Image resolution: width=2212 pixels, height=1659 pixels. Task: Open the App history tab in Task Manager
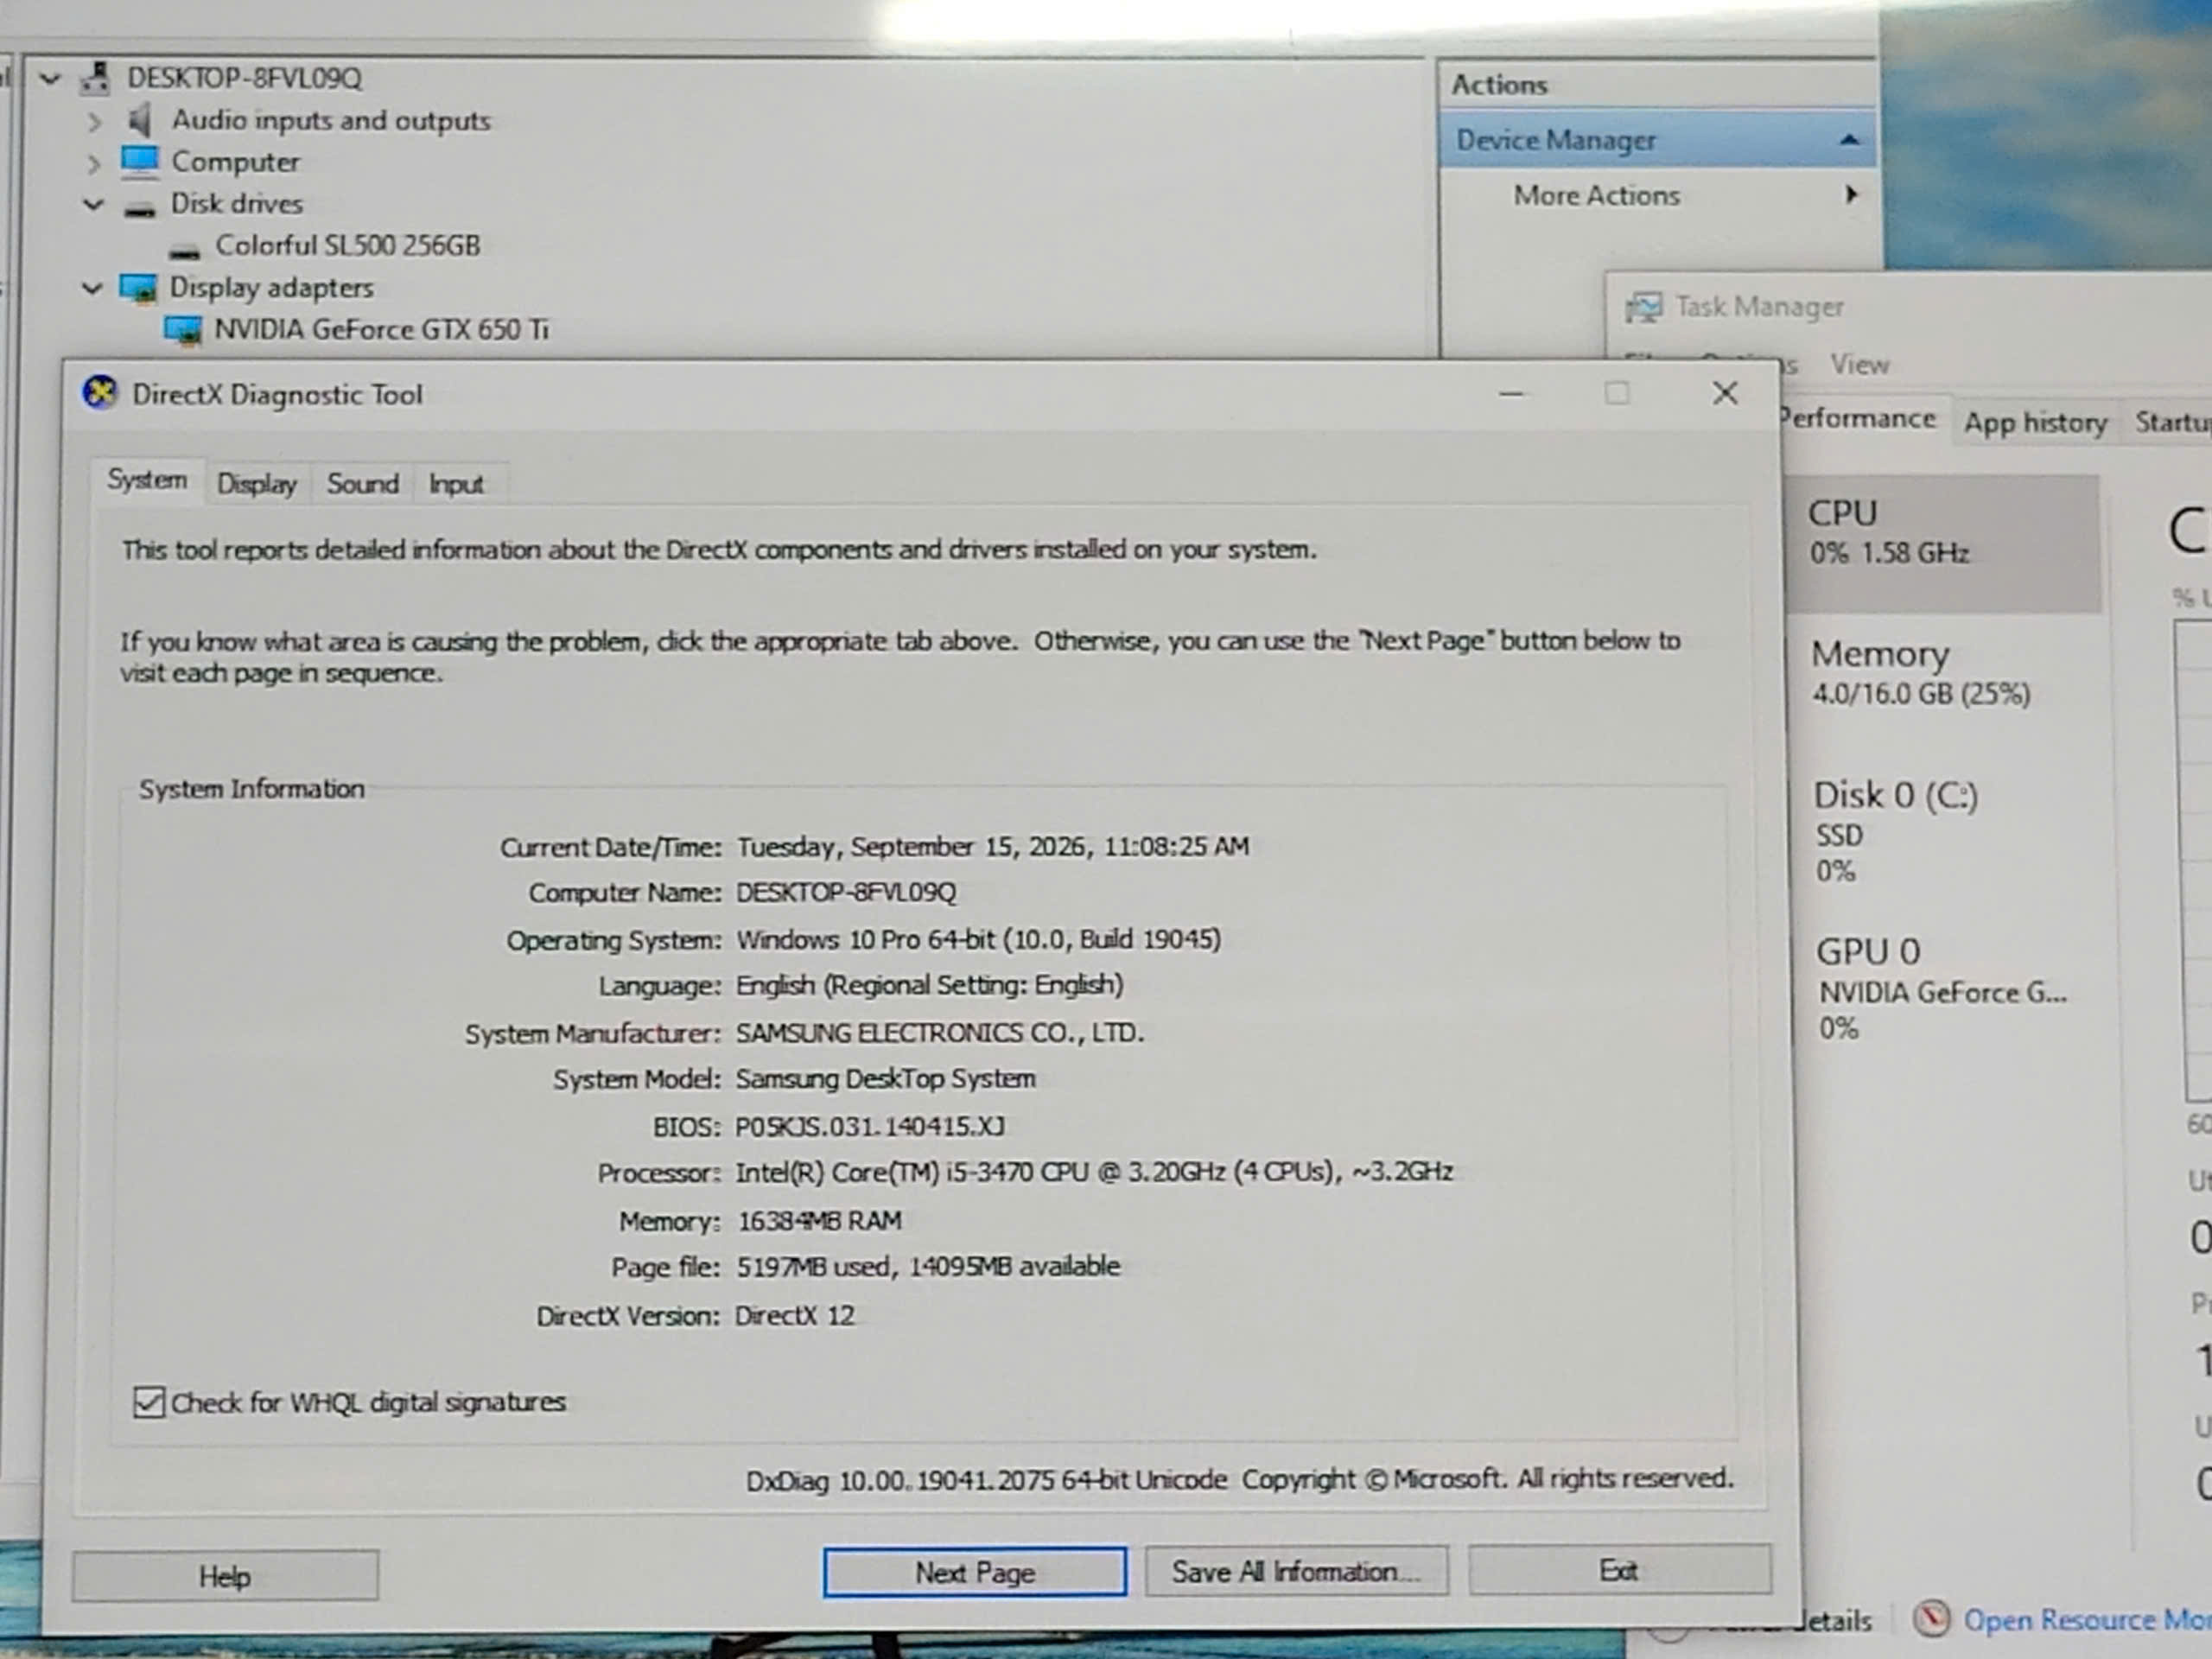(2035, 423)
